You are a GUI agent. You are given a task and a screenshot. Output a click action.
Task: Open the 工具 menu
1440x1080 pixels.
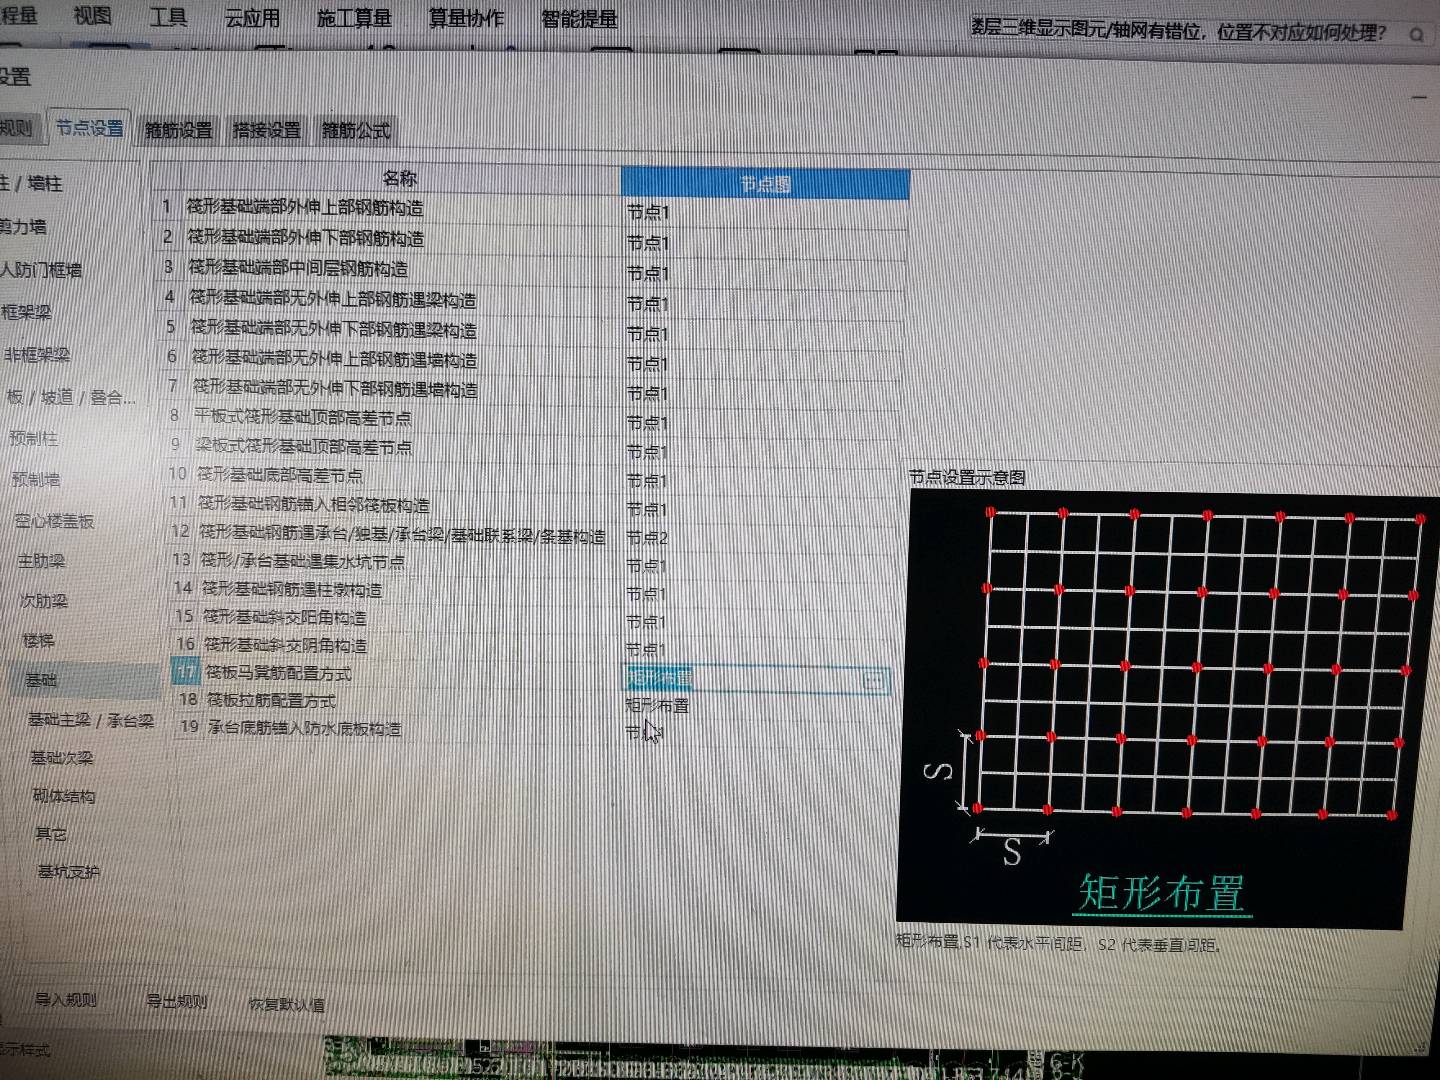pos(168,17)
